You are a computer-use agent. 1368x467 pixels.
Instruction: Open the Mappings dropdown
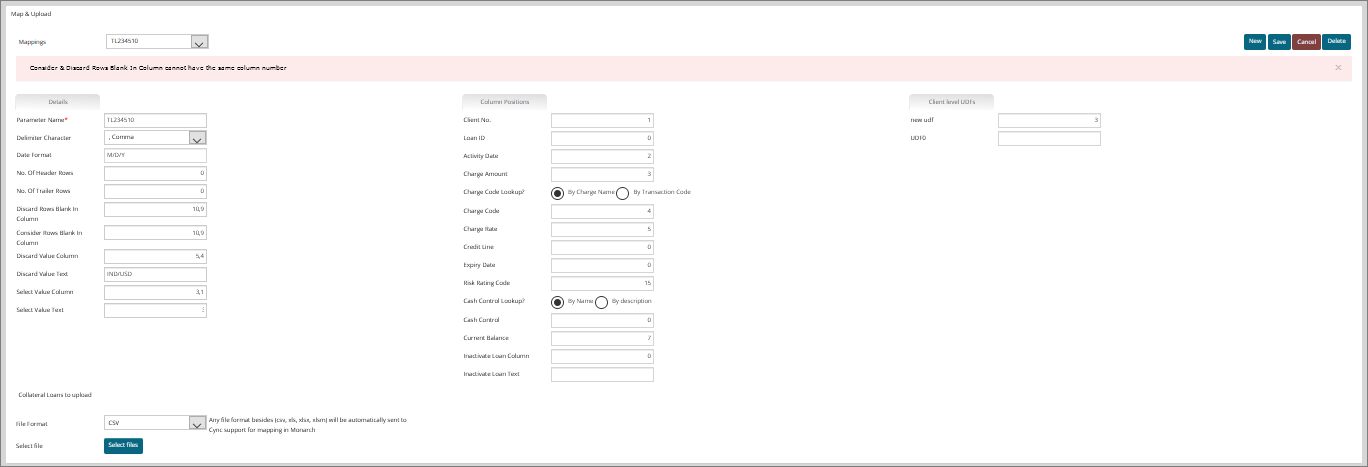point(198,42)
